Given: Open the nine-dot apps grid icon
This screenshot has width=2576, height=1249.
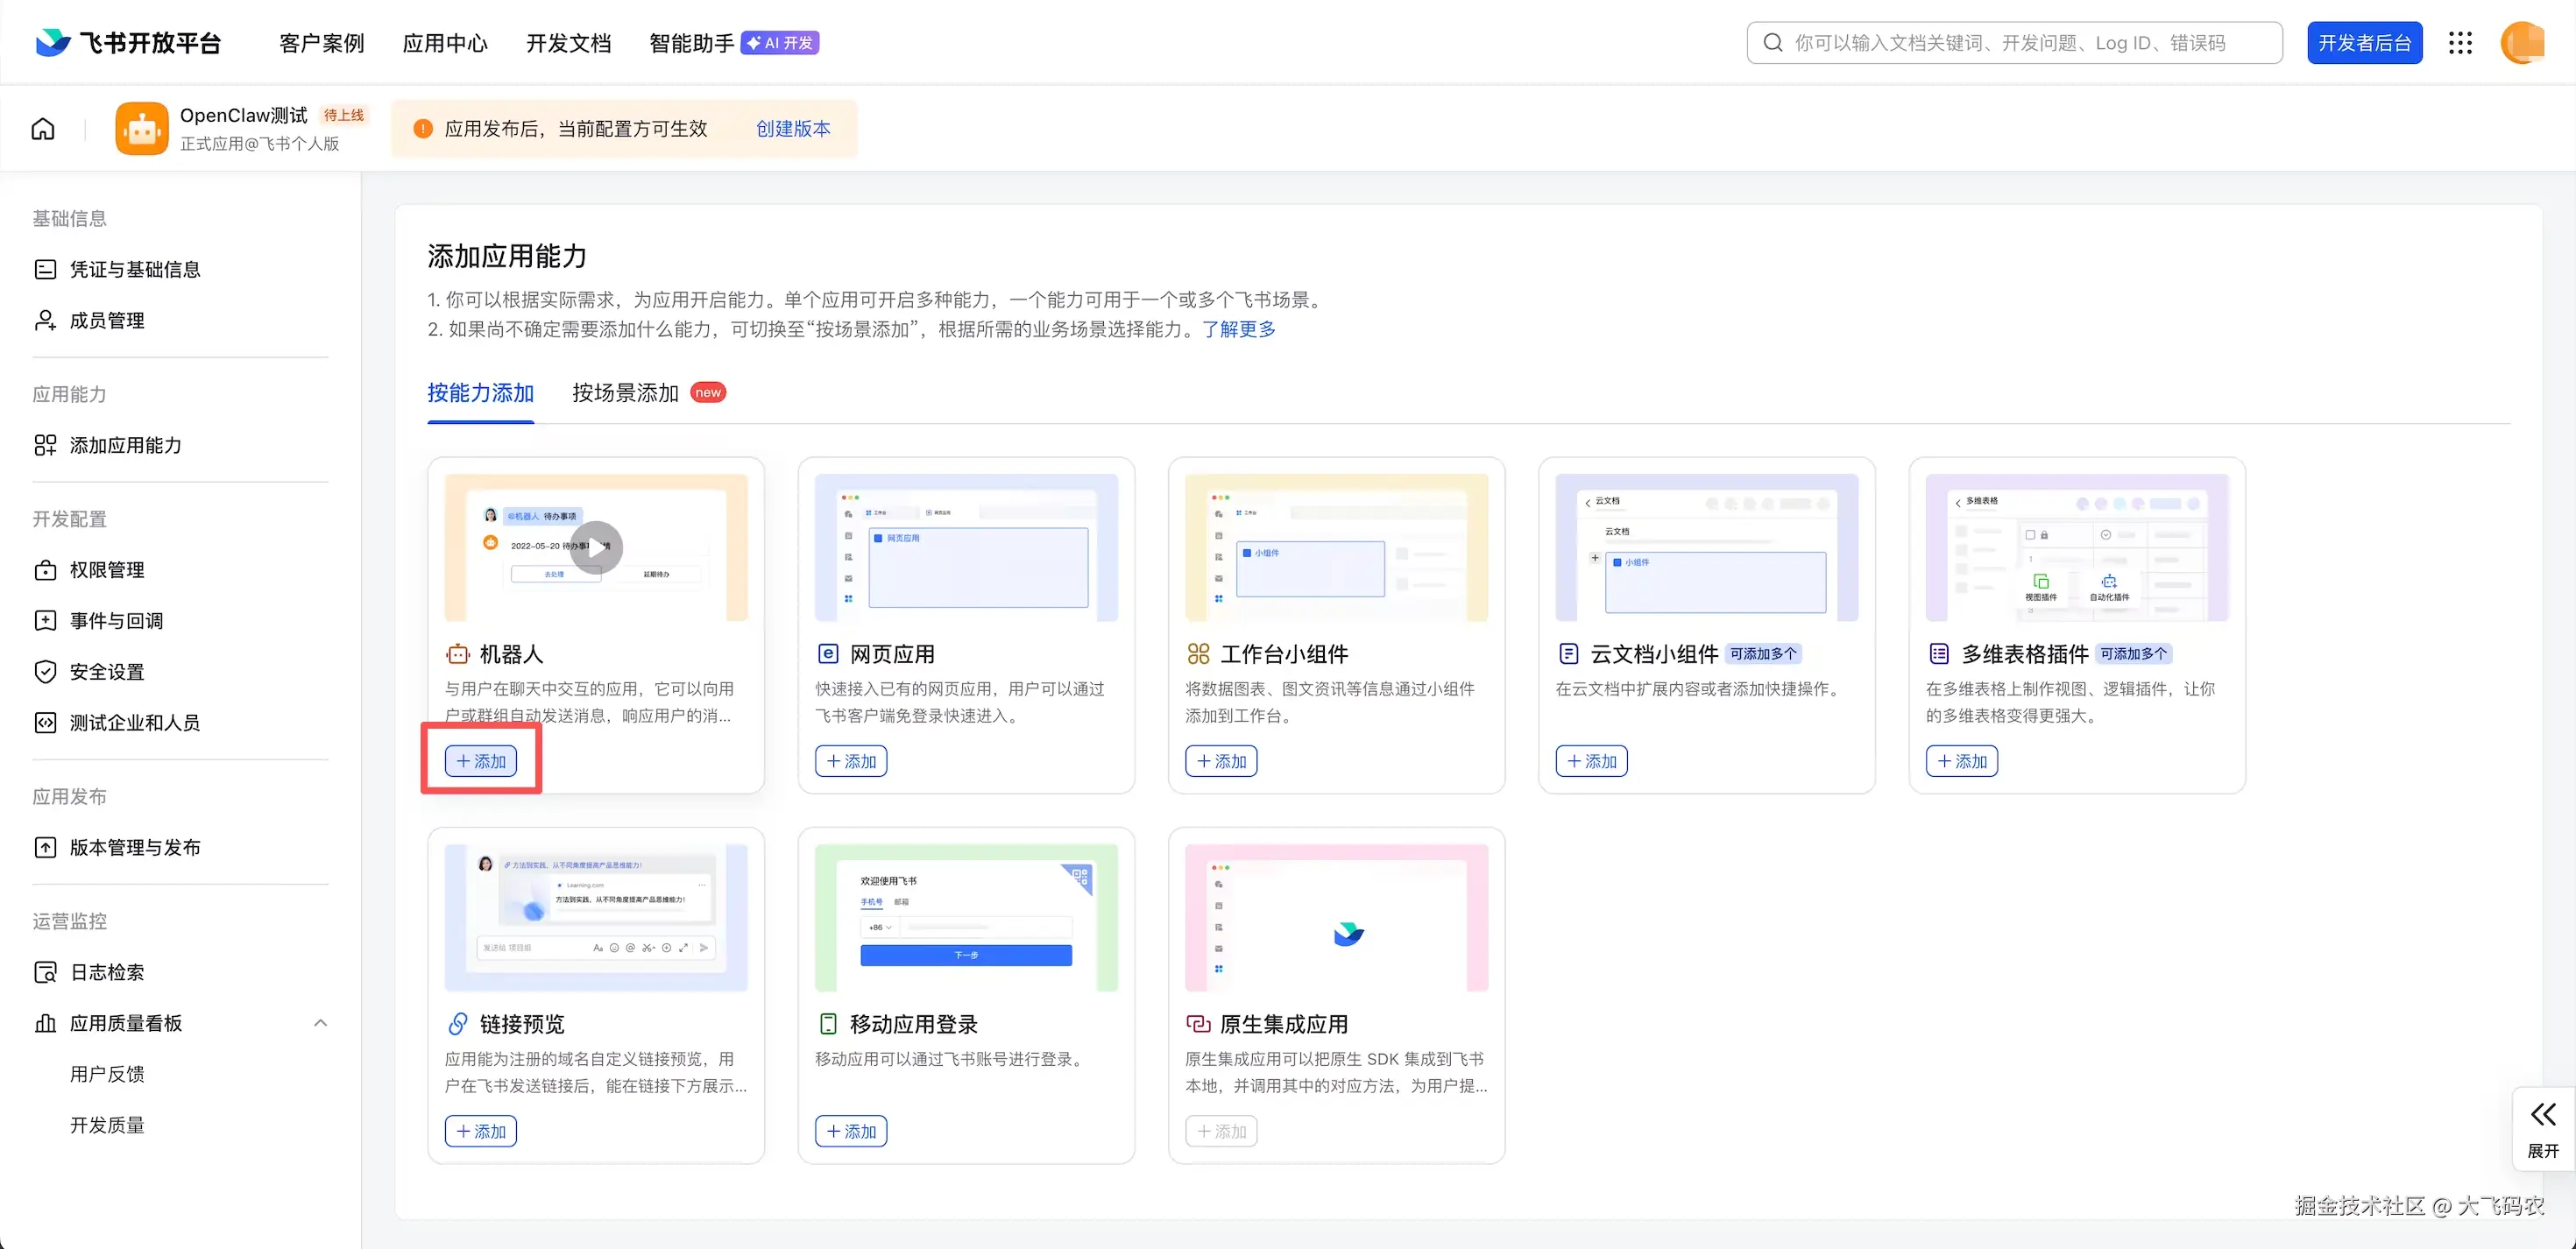Looking at the screenshot, I should (x=2460, y=43).
